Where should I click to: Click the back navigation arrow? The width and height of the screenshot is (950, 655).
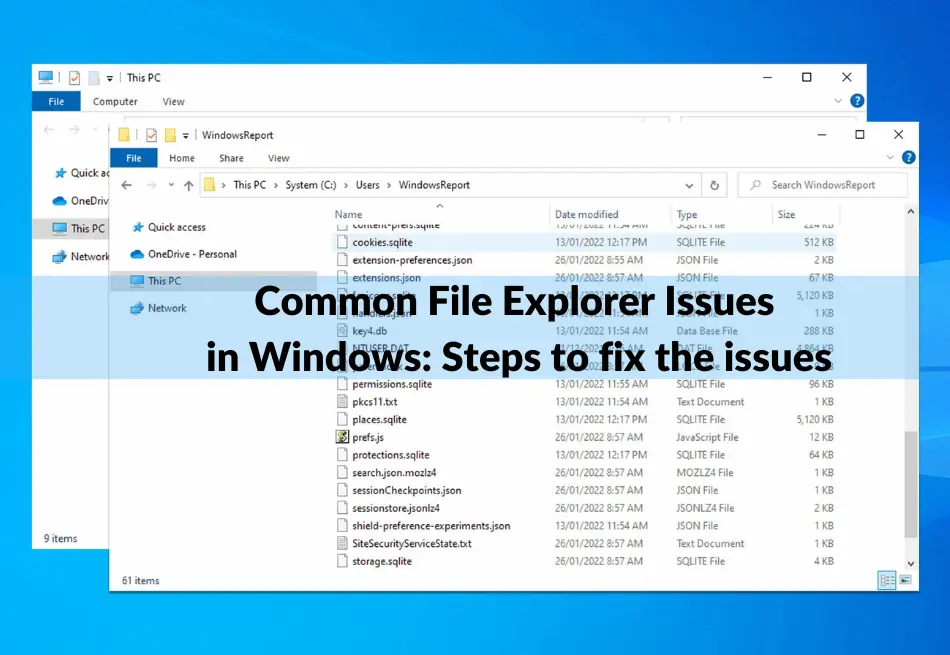click(x=127, y=184)
